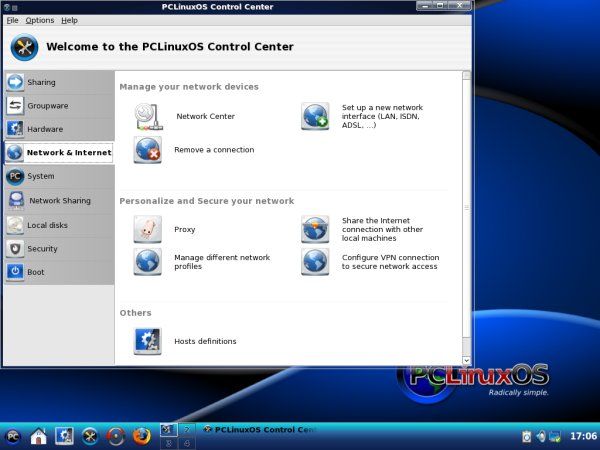Click the Proxy text label
The image size is (600, 450).
(184, 229)
